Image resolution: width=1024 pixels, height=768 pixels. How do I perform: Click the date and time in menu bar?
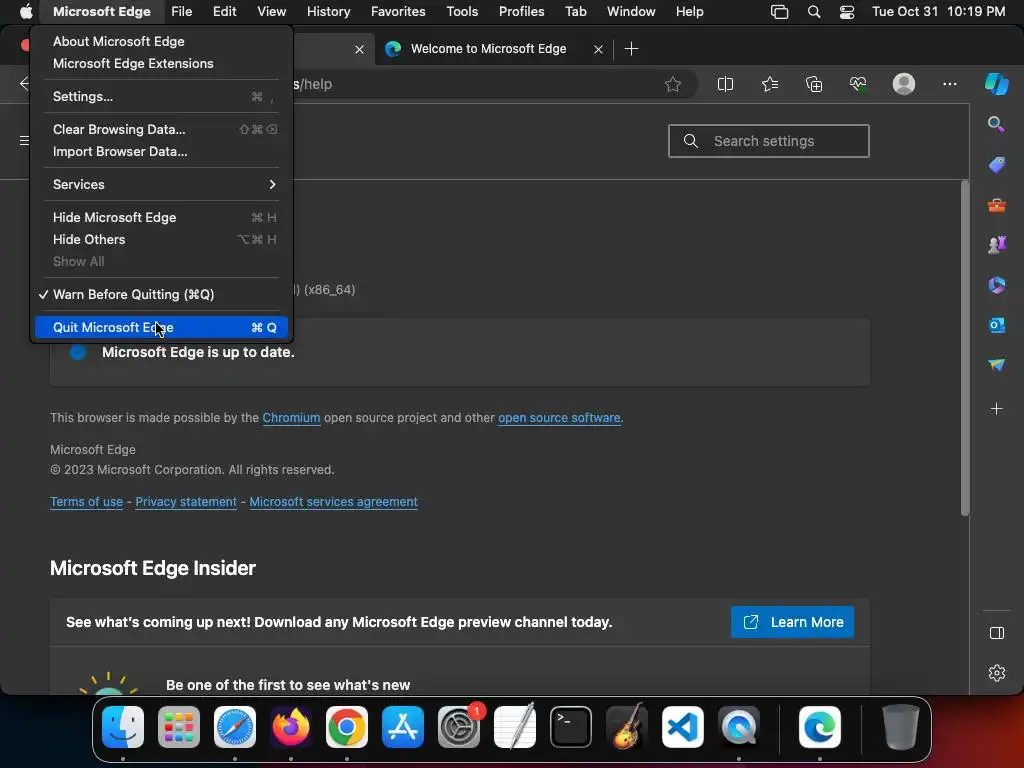coord(938,12)
